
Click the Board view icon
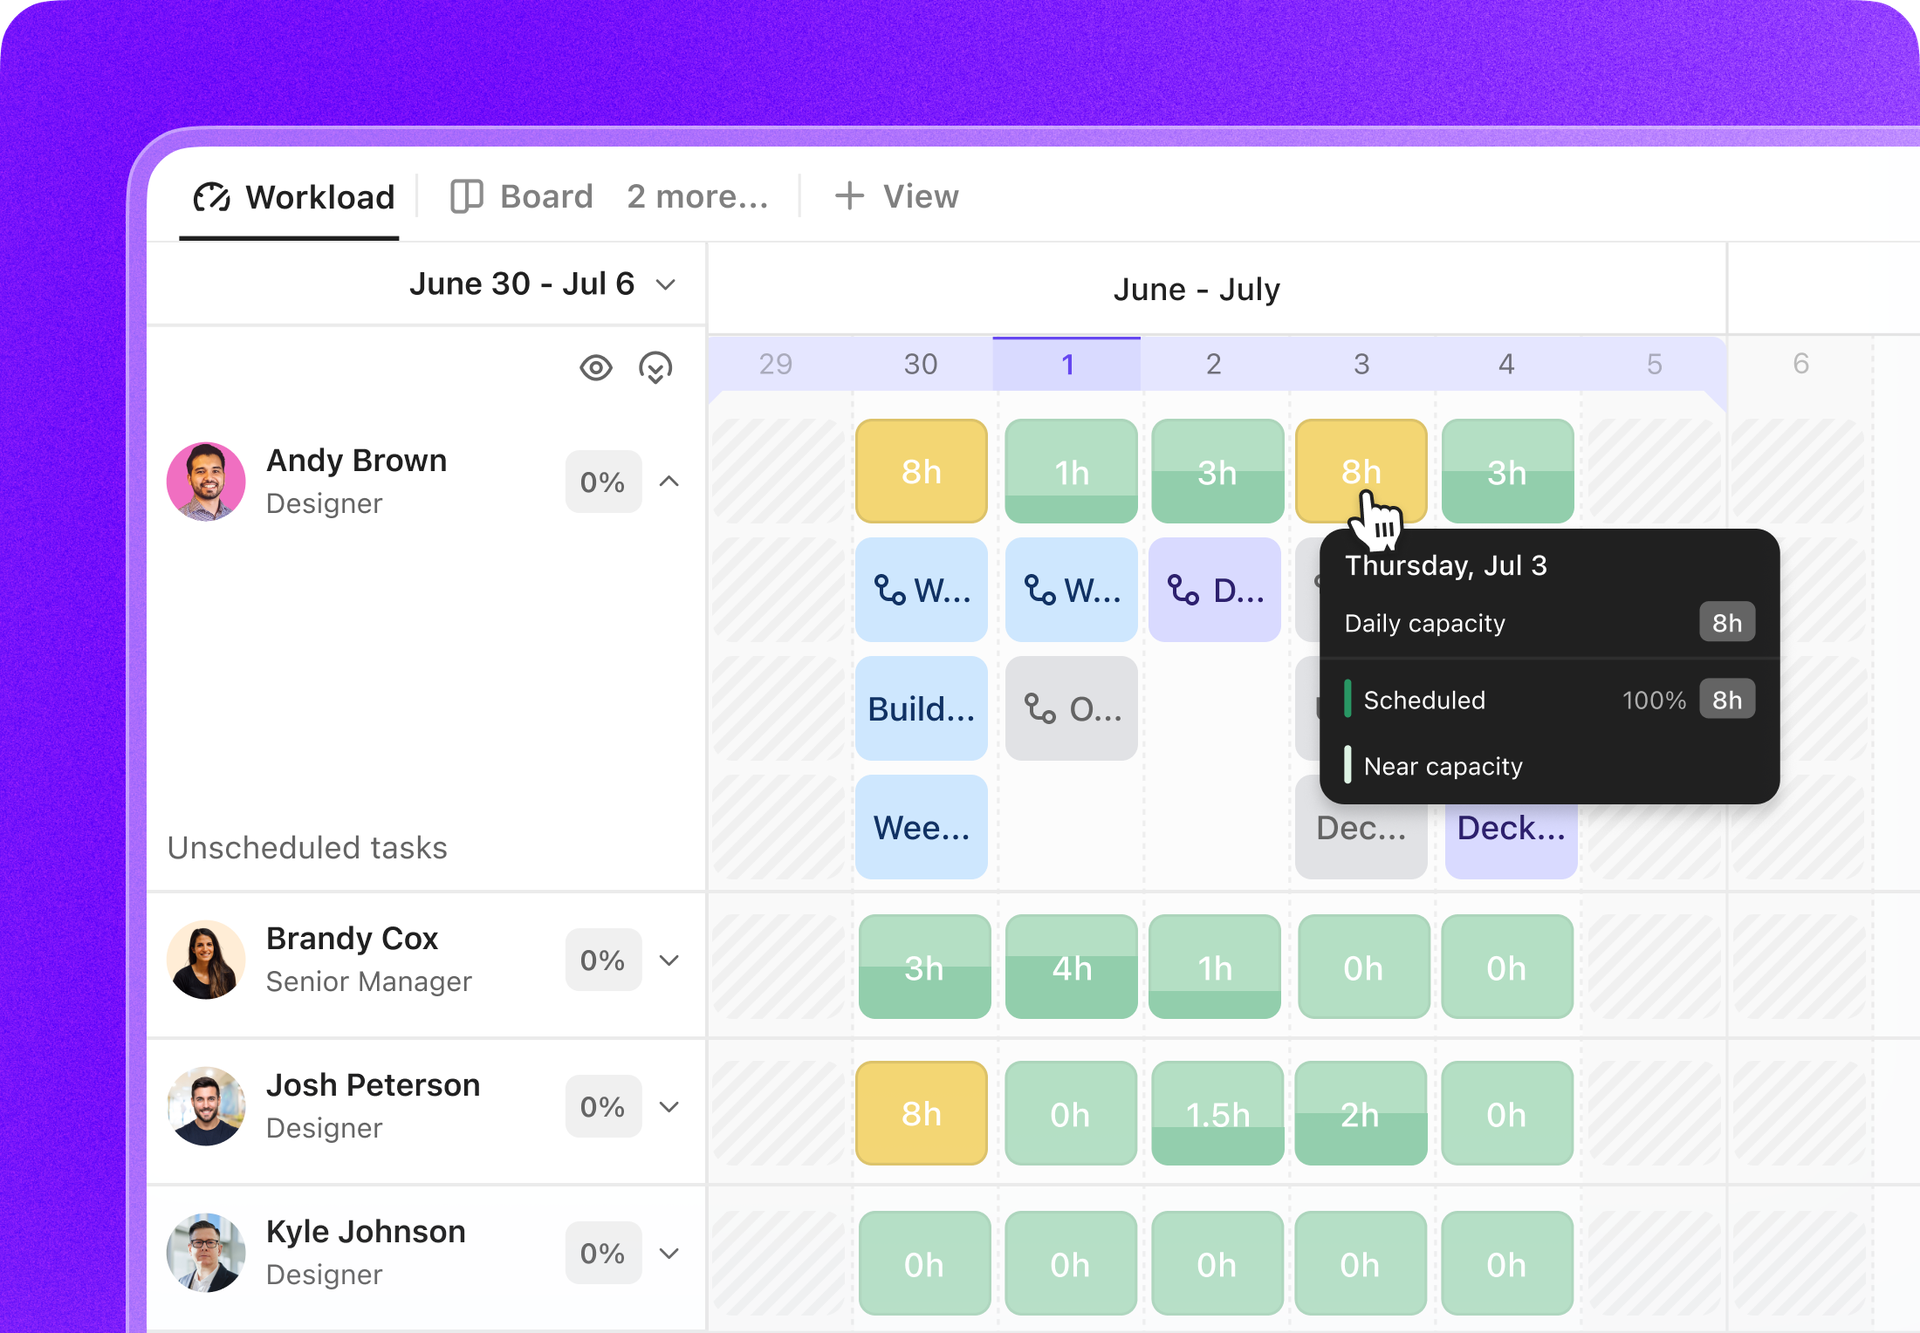[x=466, y=197]
